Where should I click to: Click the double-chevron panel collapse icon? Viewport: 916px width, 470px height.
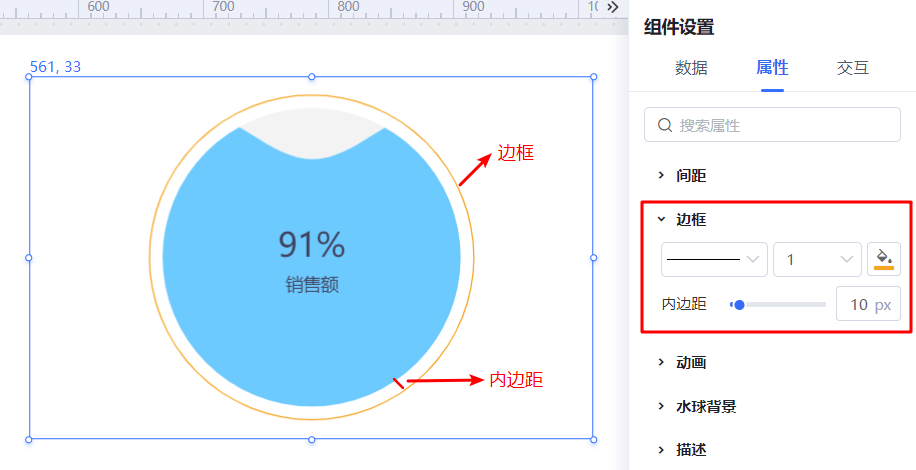[x=612, y=7]
